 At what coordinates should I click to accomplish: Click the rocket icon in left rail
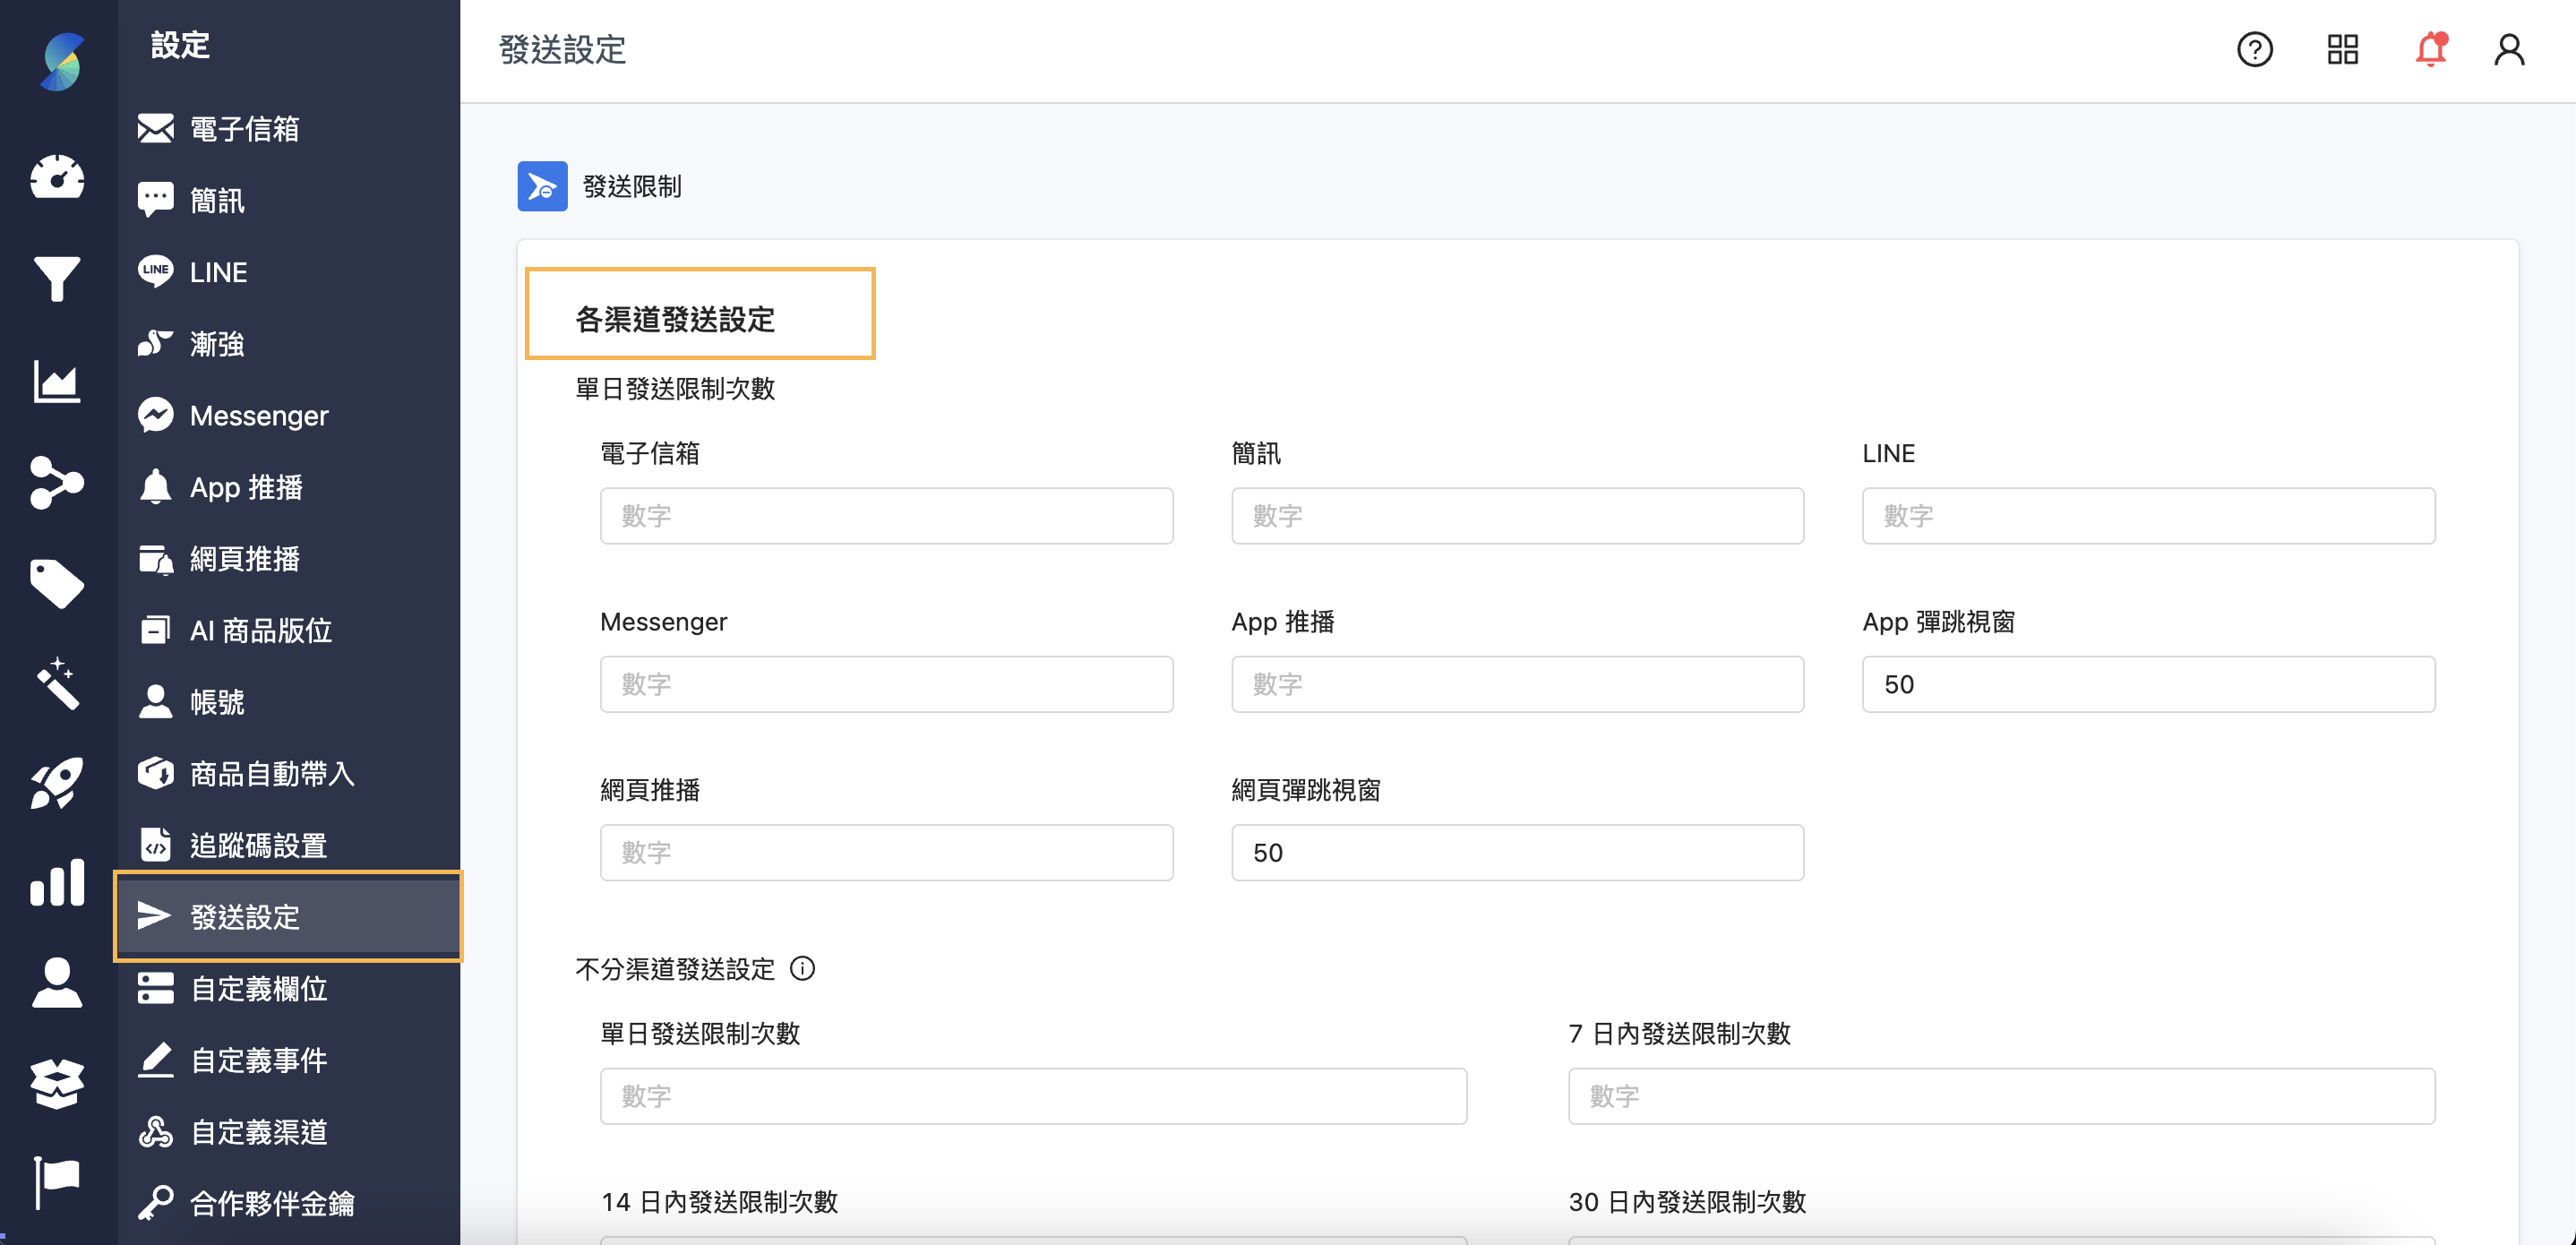pyautogui.click(x=57, y=782)
